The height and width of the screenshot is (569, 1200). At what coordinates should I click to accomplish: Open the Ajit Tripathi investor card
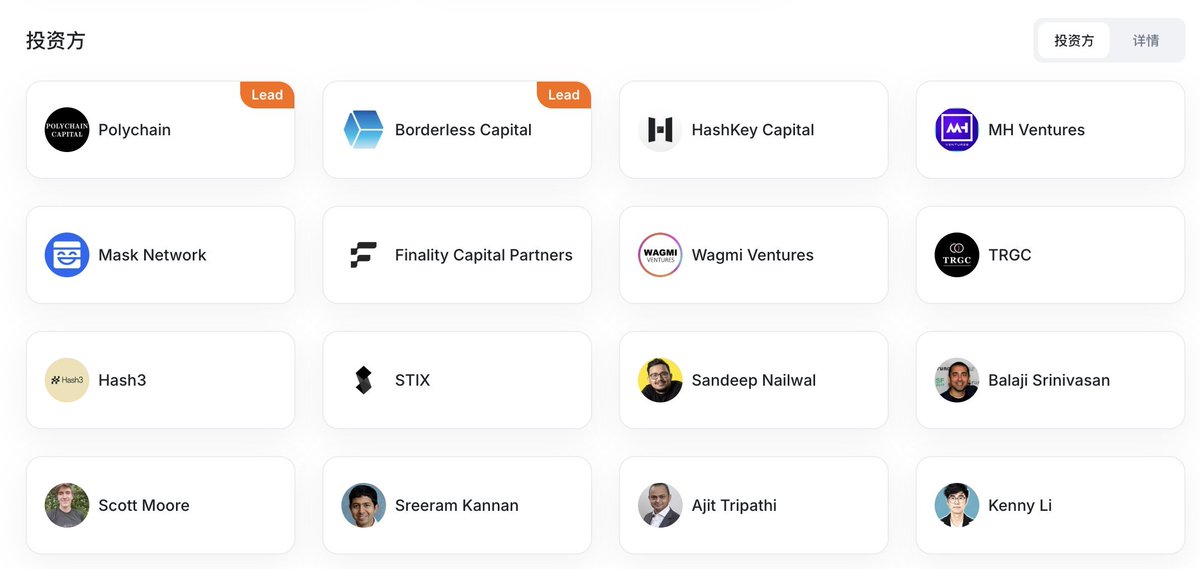click(754, 505)
